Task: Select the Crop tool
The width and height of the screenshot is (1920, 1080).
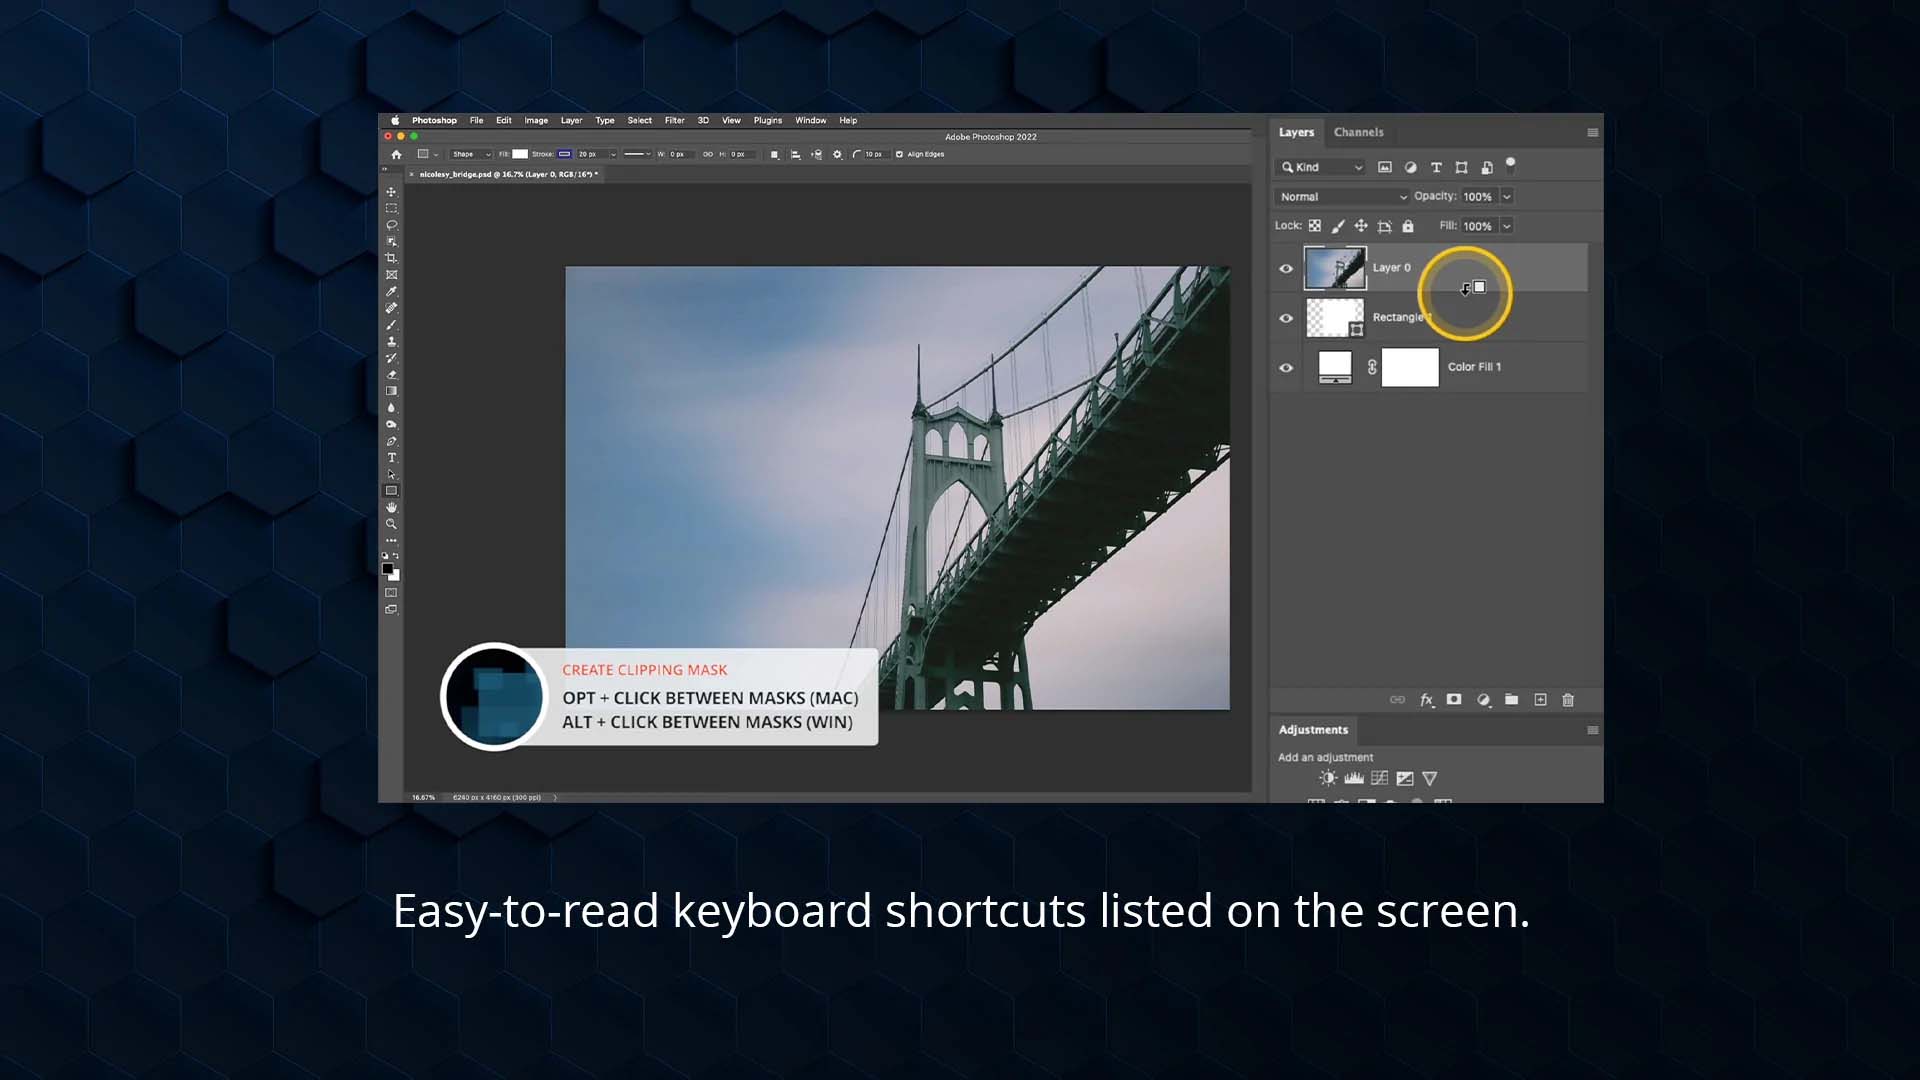Action: click(391, 258)
